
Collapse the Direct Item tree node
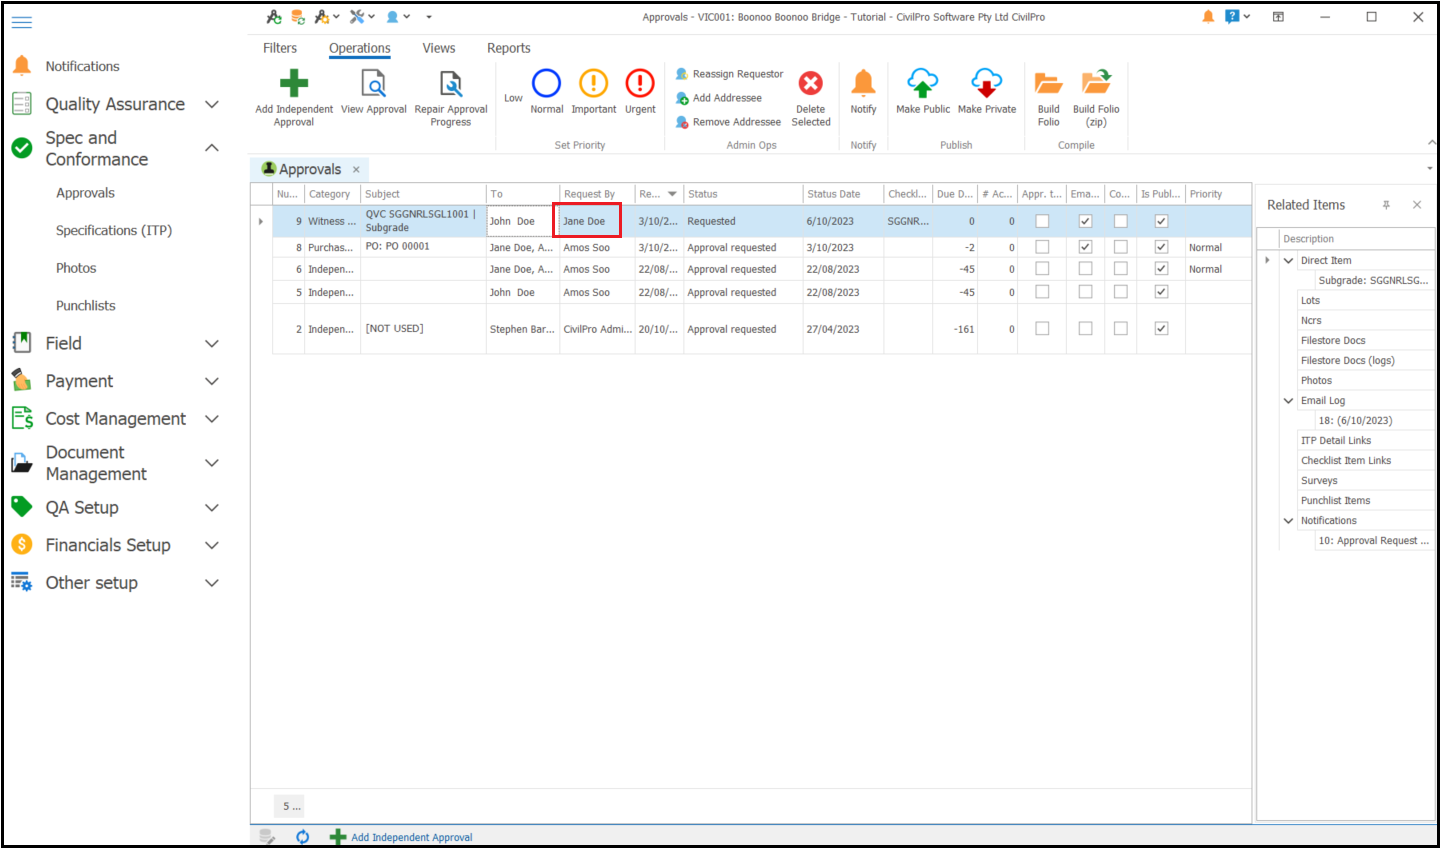1288,260
